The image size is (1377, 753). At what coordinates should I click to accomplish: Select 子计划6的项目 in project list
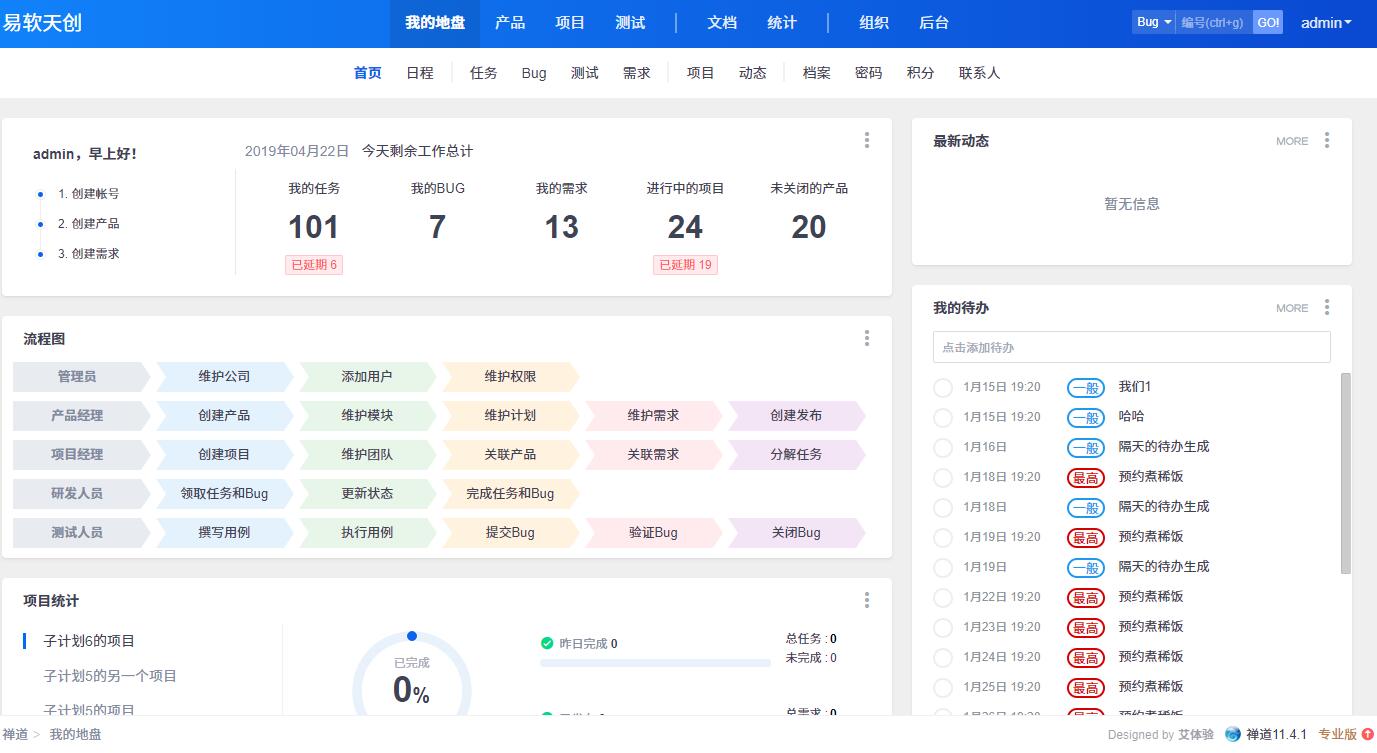click(x=89, y=641)
